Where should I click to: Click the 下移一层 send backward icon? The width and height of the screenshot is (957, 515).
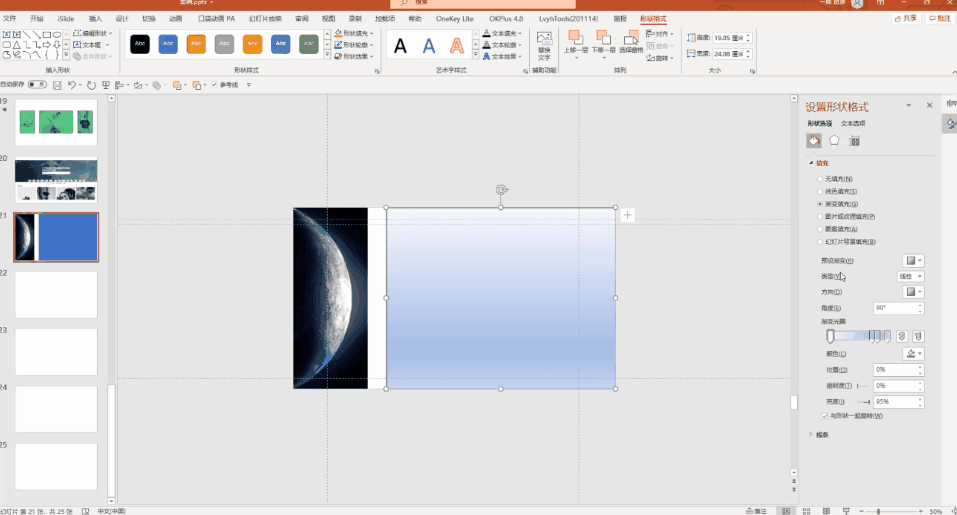[603, 43]
